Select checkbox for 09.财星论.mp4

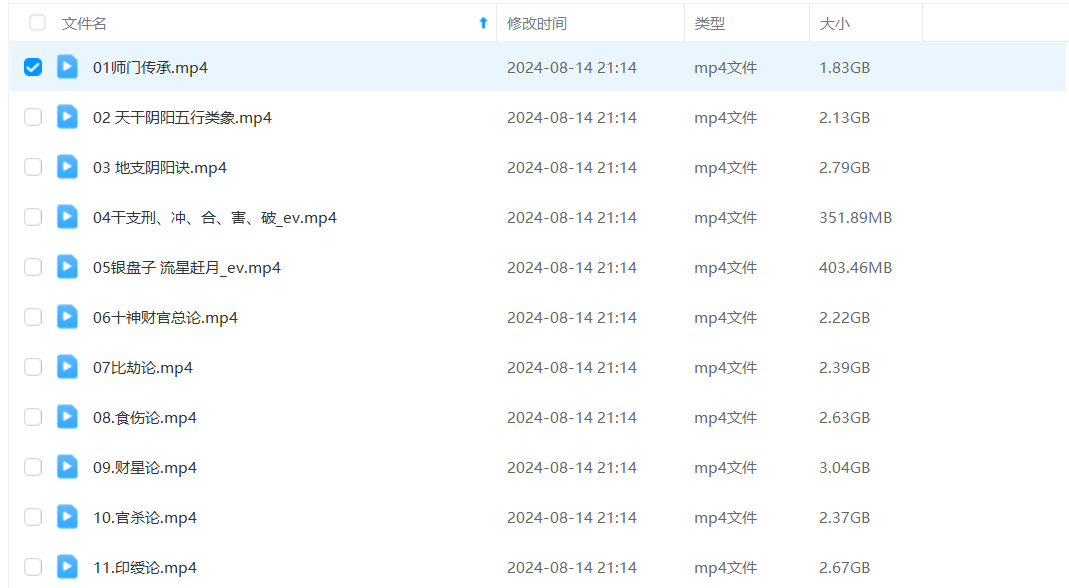point(33,467)
